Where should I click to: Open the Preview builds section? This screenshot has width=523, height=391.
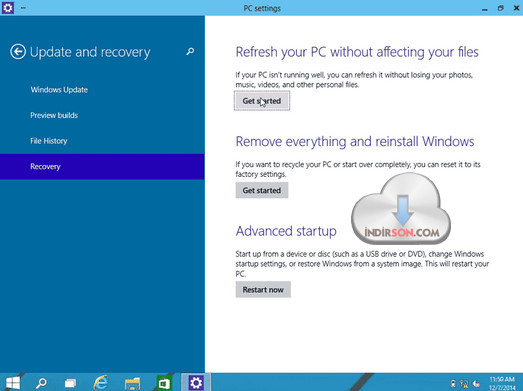[54, 115]
